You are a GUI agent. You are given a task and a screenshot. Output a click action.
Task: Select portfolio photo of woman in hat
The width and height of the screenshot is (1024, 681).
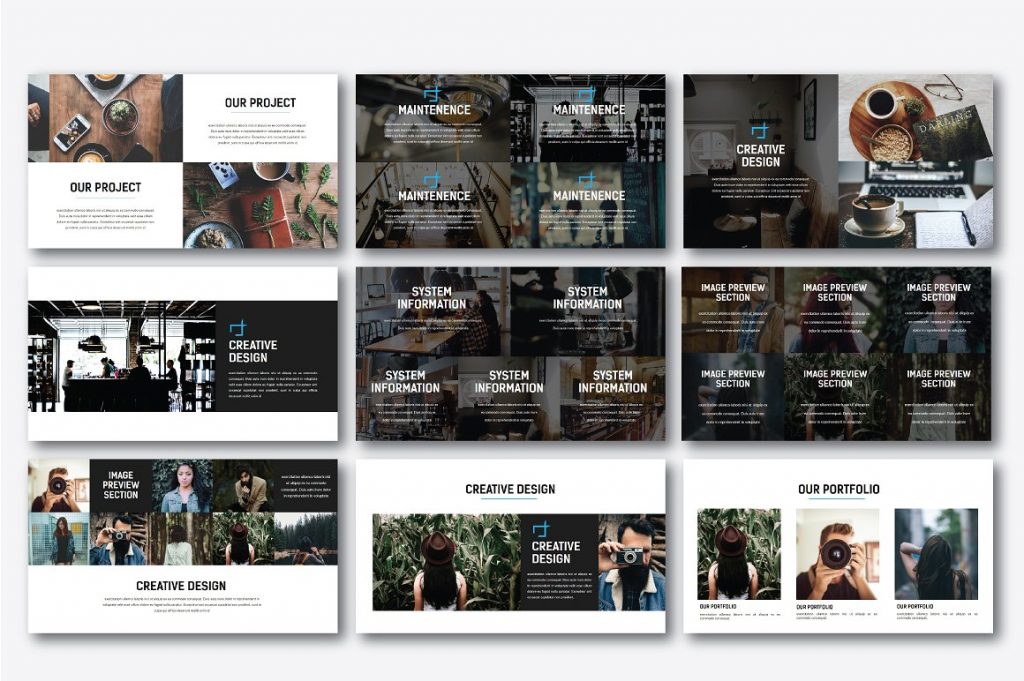click(738, 553)
